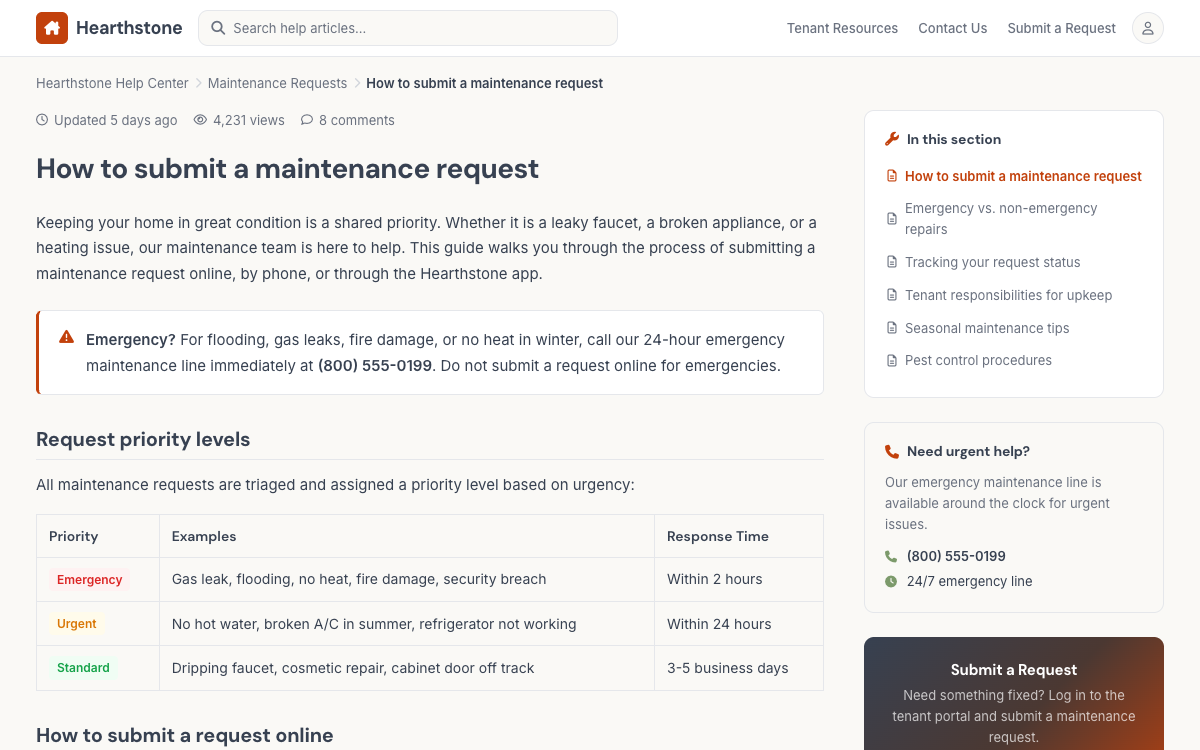This screenshot has height=750, width=1200.
Task: Click the main article title heading
Action: pyautogui.click(x=287, y=168)
